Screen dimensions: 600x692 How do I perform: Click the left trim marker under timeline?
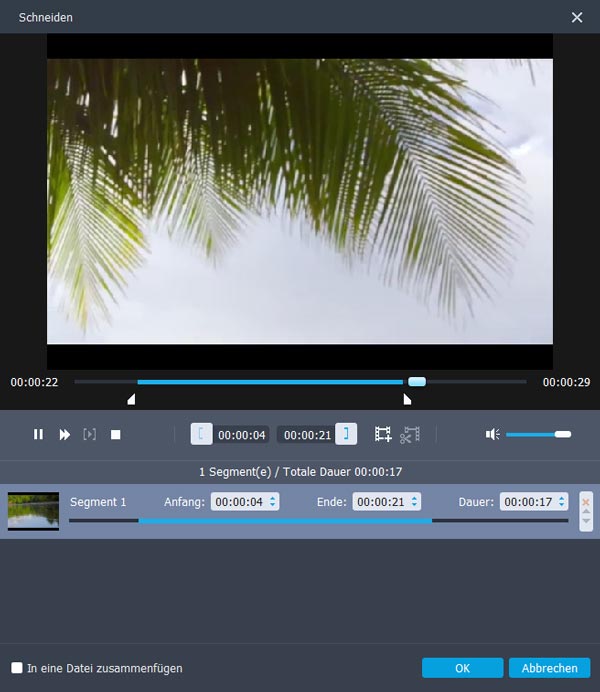click(131, 399)
